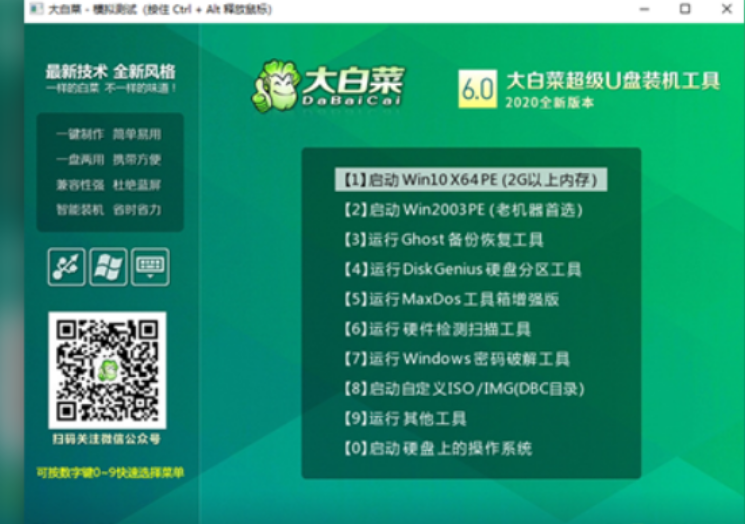
Task: Click the yellow hint 可按数字键0~9快速选择菜单
Action: point(110,473)
